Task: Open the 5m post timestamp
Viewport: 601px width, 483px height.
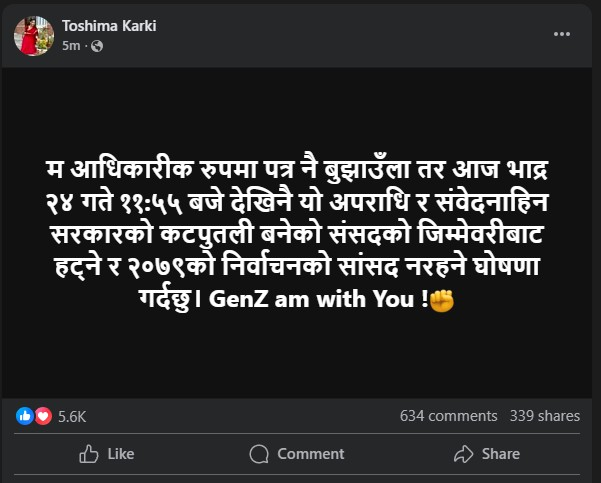Action: [70, 45]
